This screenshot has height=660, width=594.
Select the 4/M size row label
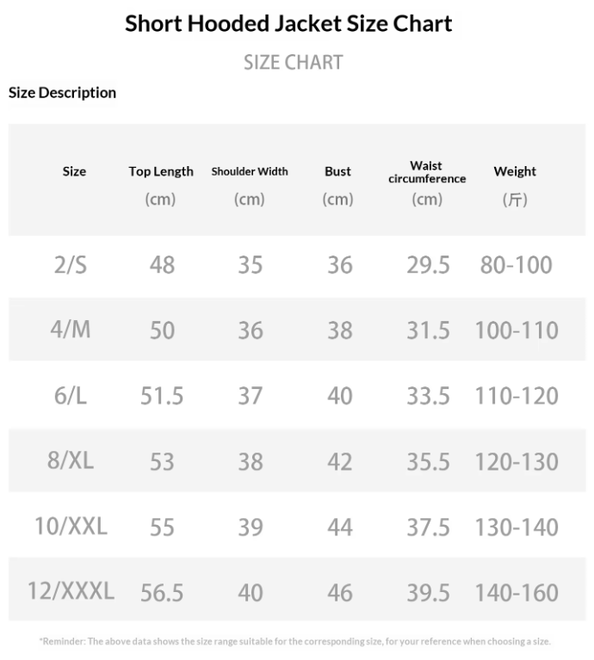[x=70, y=329]
